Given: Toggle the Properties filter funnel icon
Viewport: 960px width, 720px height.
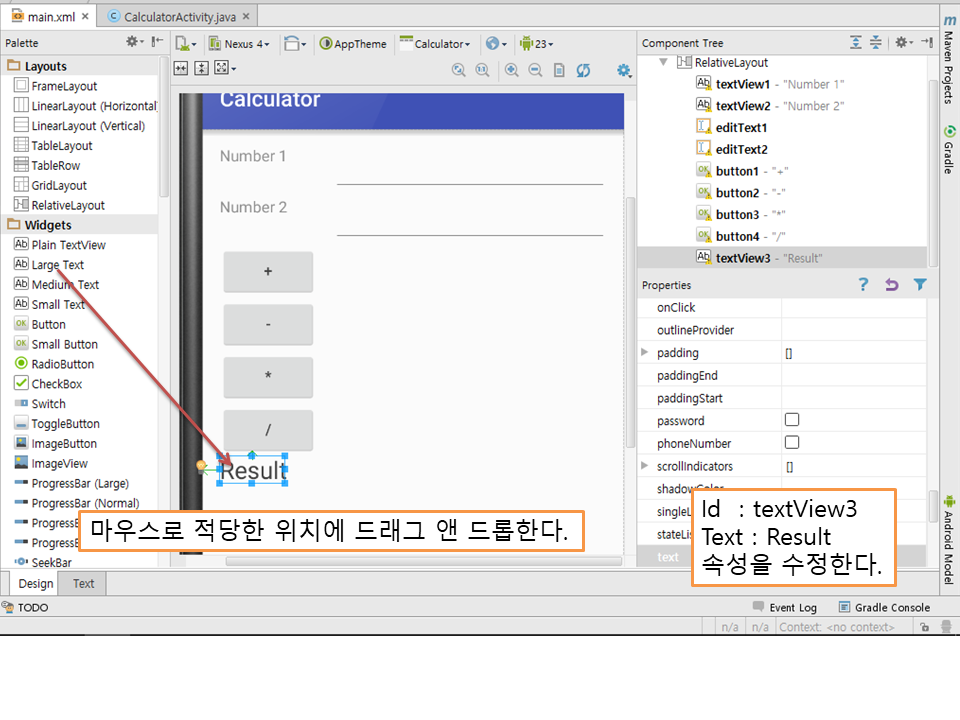Looking at the screenshot, I should pos(920,285).
